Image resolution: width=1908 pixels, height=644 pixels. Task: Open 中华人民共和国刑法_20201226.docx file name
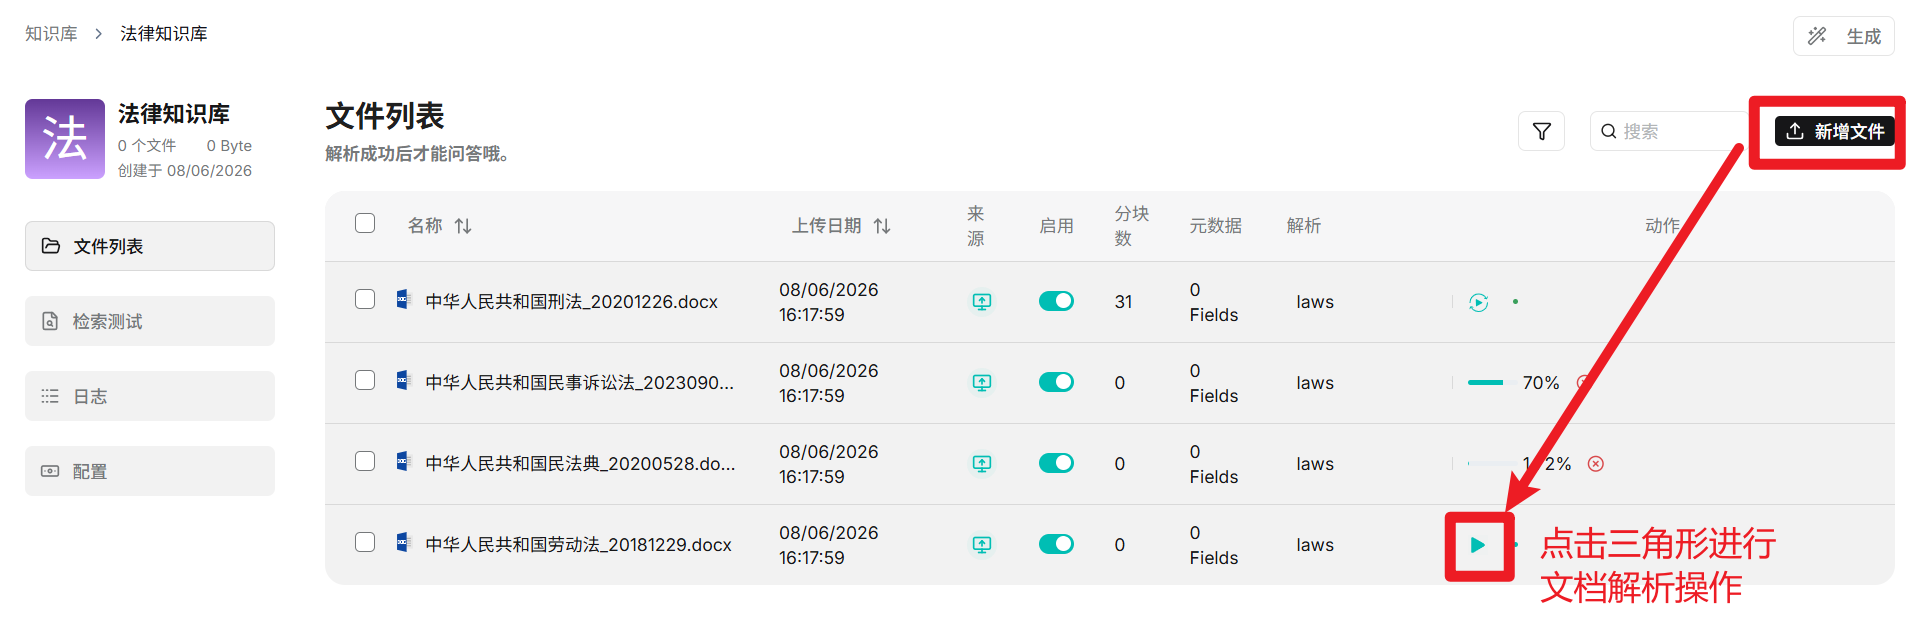(x=571, y=302)
